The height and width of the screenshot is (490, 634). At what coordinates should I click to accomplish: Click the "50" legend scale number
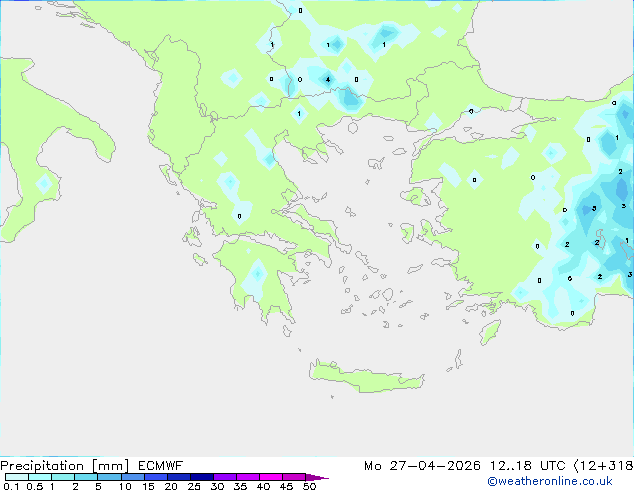click(x=309, y=486)
